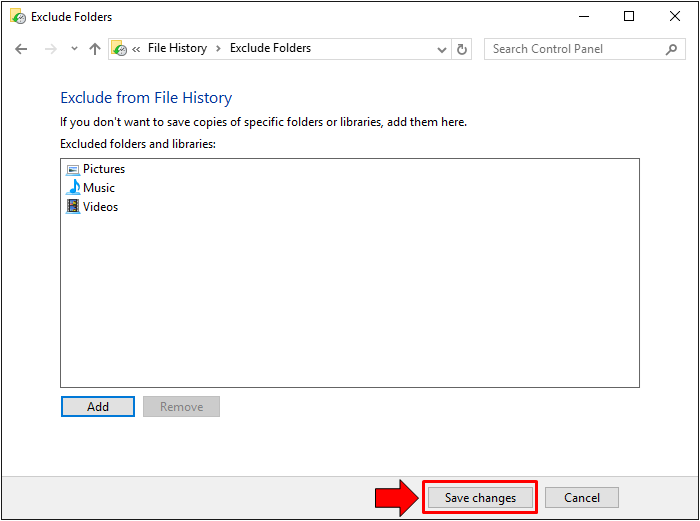Refresh the address bar location
This screenshot has width=700, height=521.
(x=462, y=49)
